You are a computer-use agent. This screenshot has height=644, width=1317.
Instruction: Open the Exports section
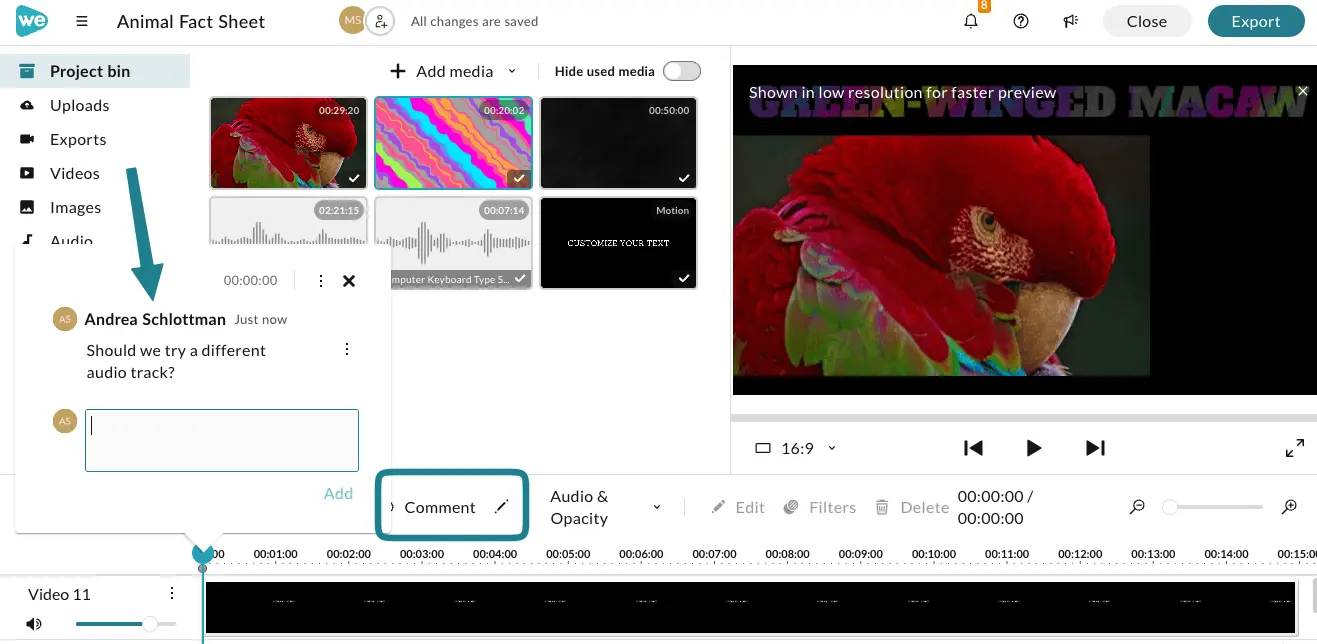tap(78, 139)
